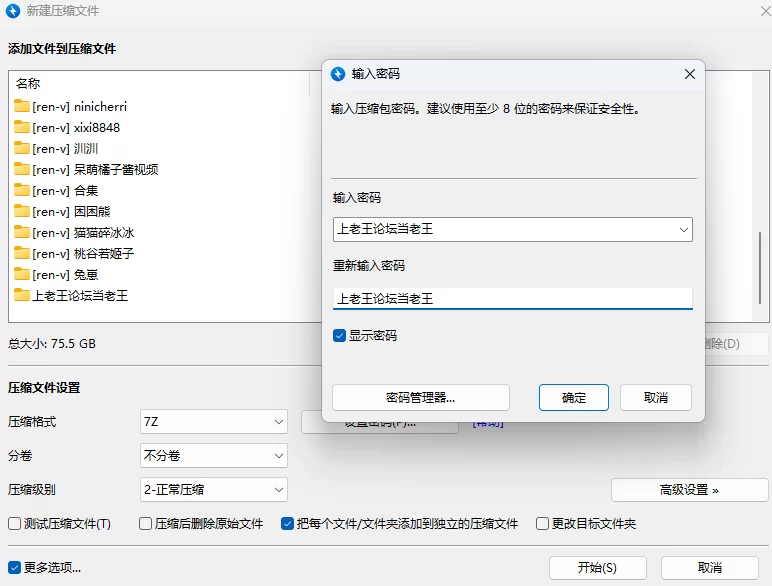The height and width of the screenshot is (586, 772).
Task: Open the 分卷 不分卷 dropdown
Action: click(214, 456)
